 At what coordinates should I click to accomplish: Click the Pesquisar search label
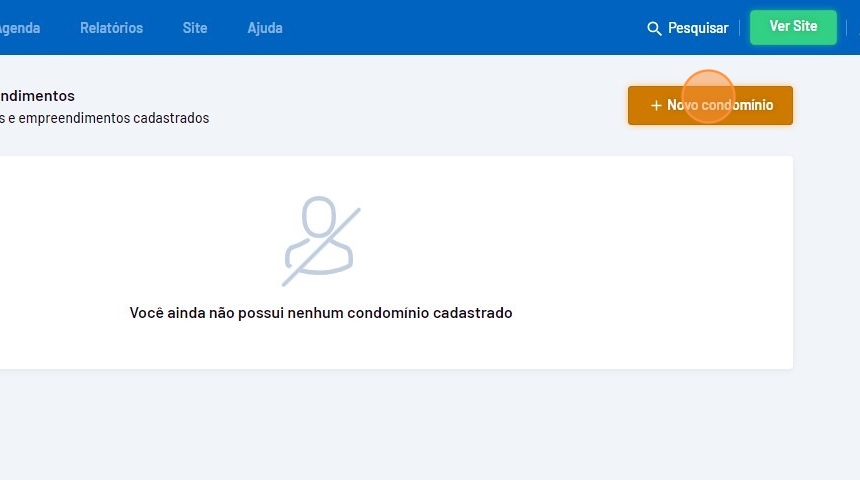[x=698, y=28]
